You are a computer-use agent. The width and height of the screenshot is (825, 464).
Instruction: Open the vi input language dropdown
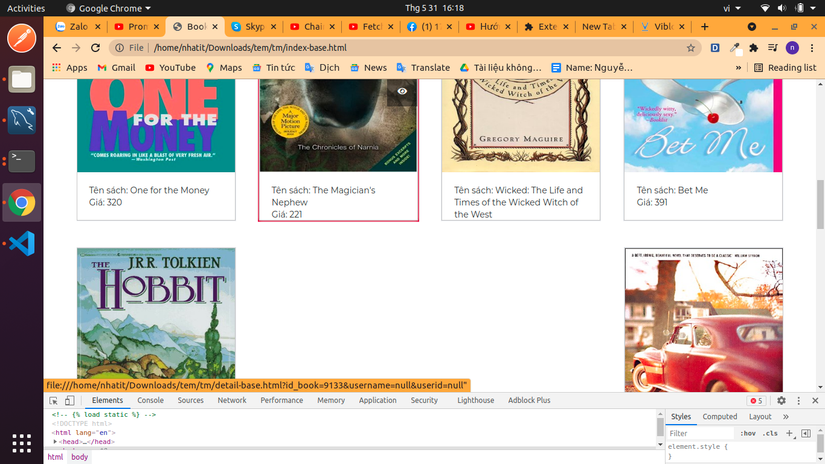click(732, 8)
